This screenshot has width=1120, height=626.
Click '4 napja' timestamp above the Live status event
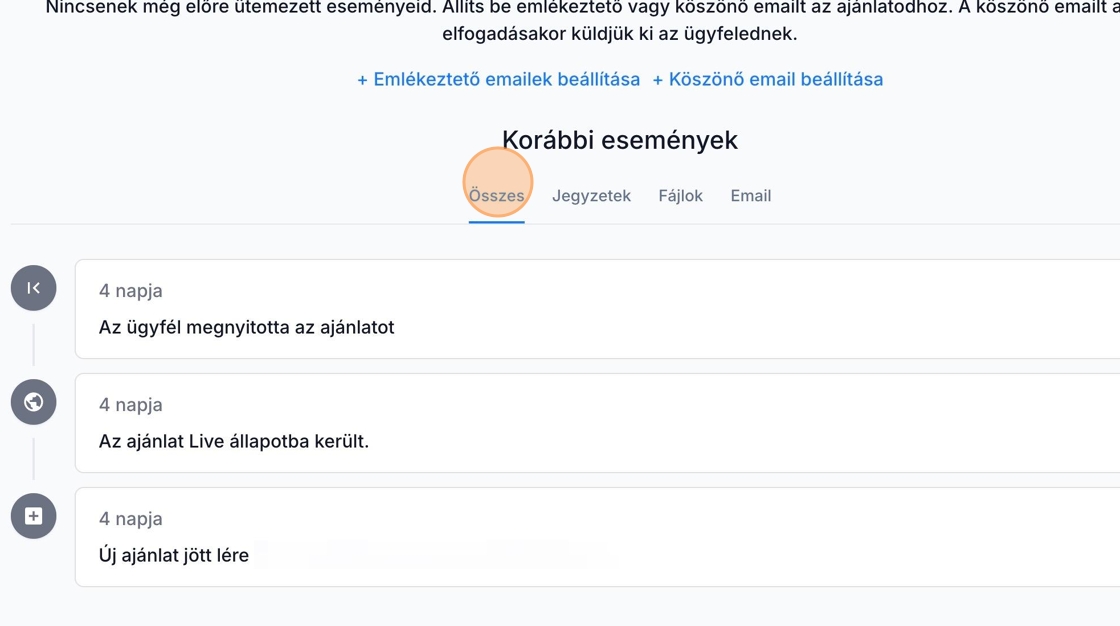130,405
